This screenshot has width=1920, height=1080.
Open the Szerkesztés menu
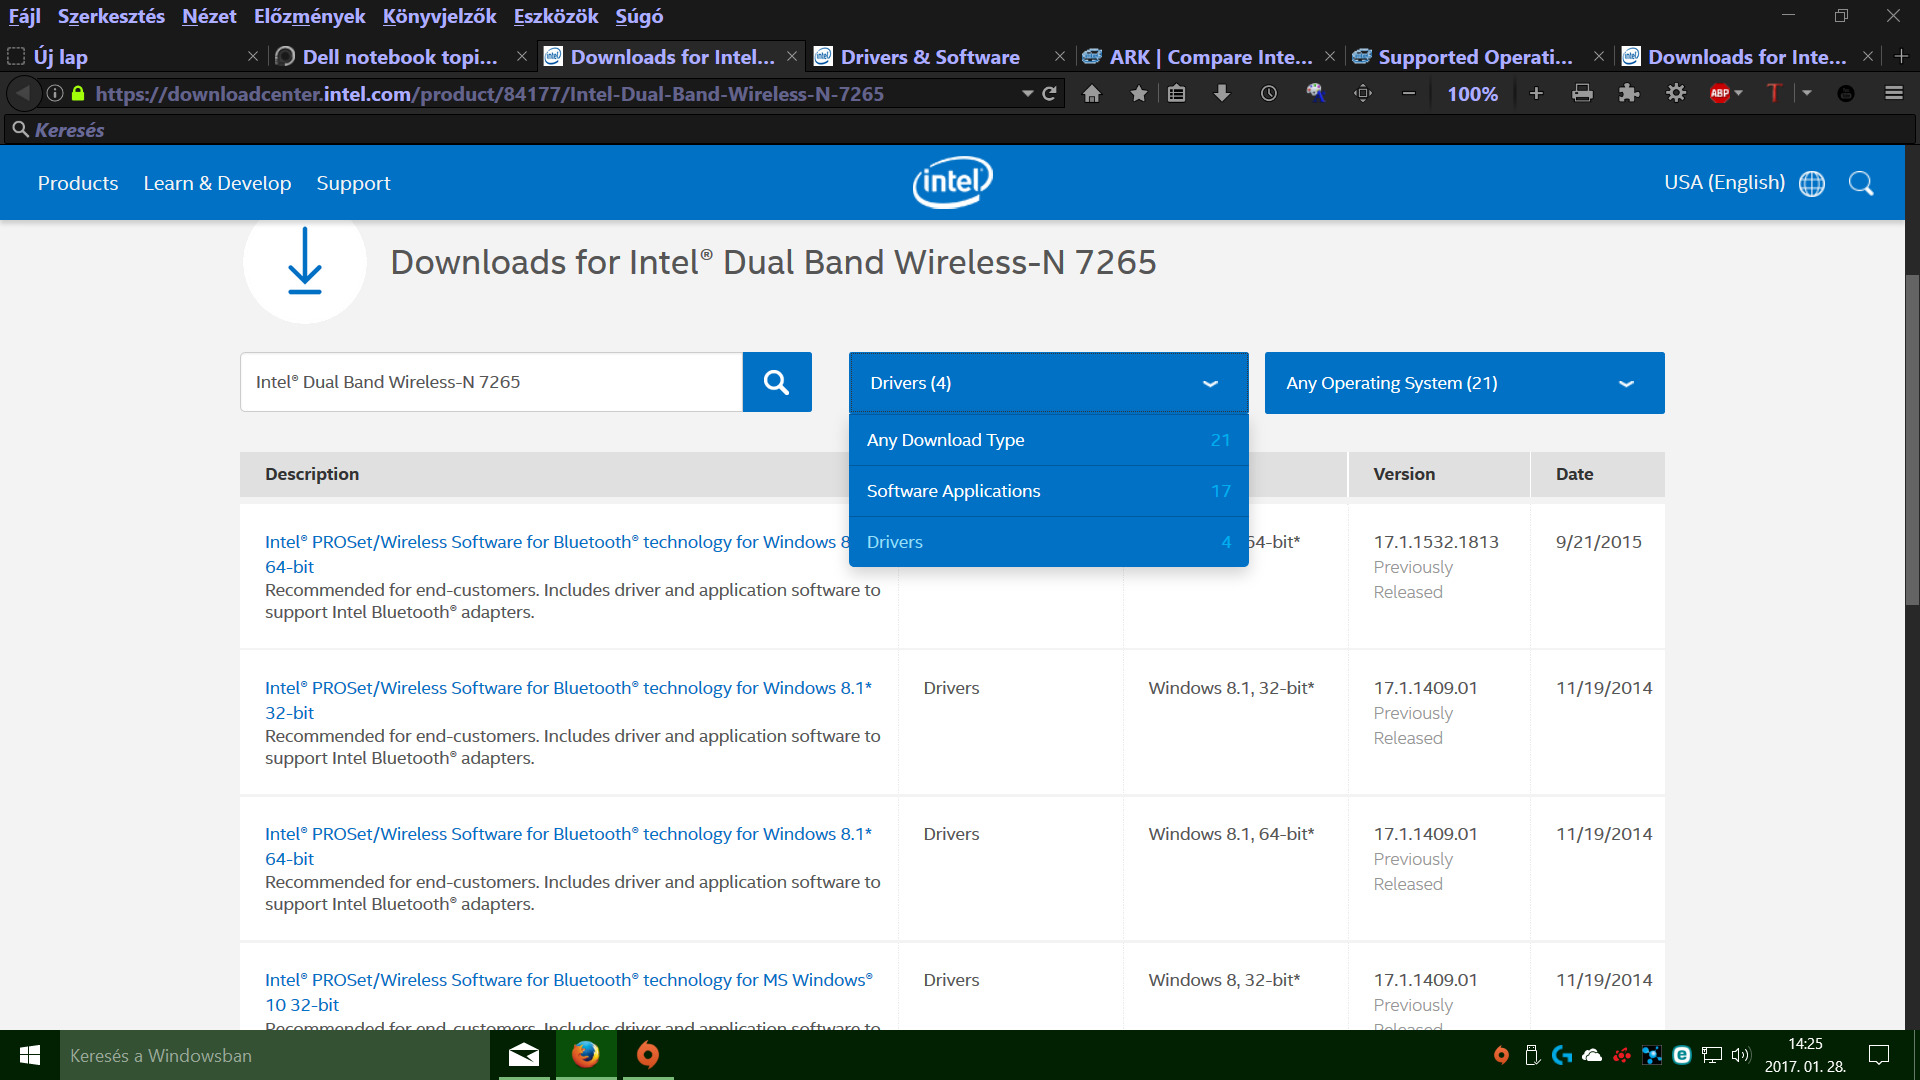[111, 17]
